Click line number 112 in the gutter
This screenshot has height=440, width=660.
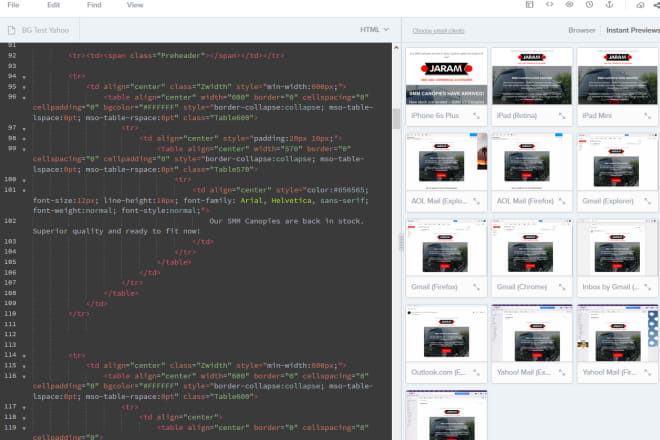(x=10, y=334)
